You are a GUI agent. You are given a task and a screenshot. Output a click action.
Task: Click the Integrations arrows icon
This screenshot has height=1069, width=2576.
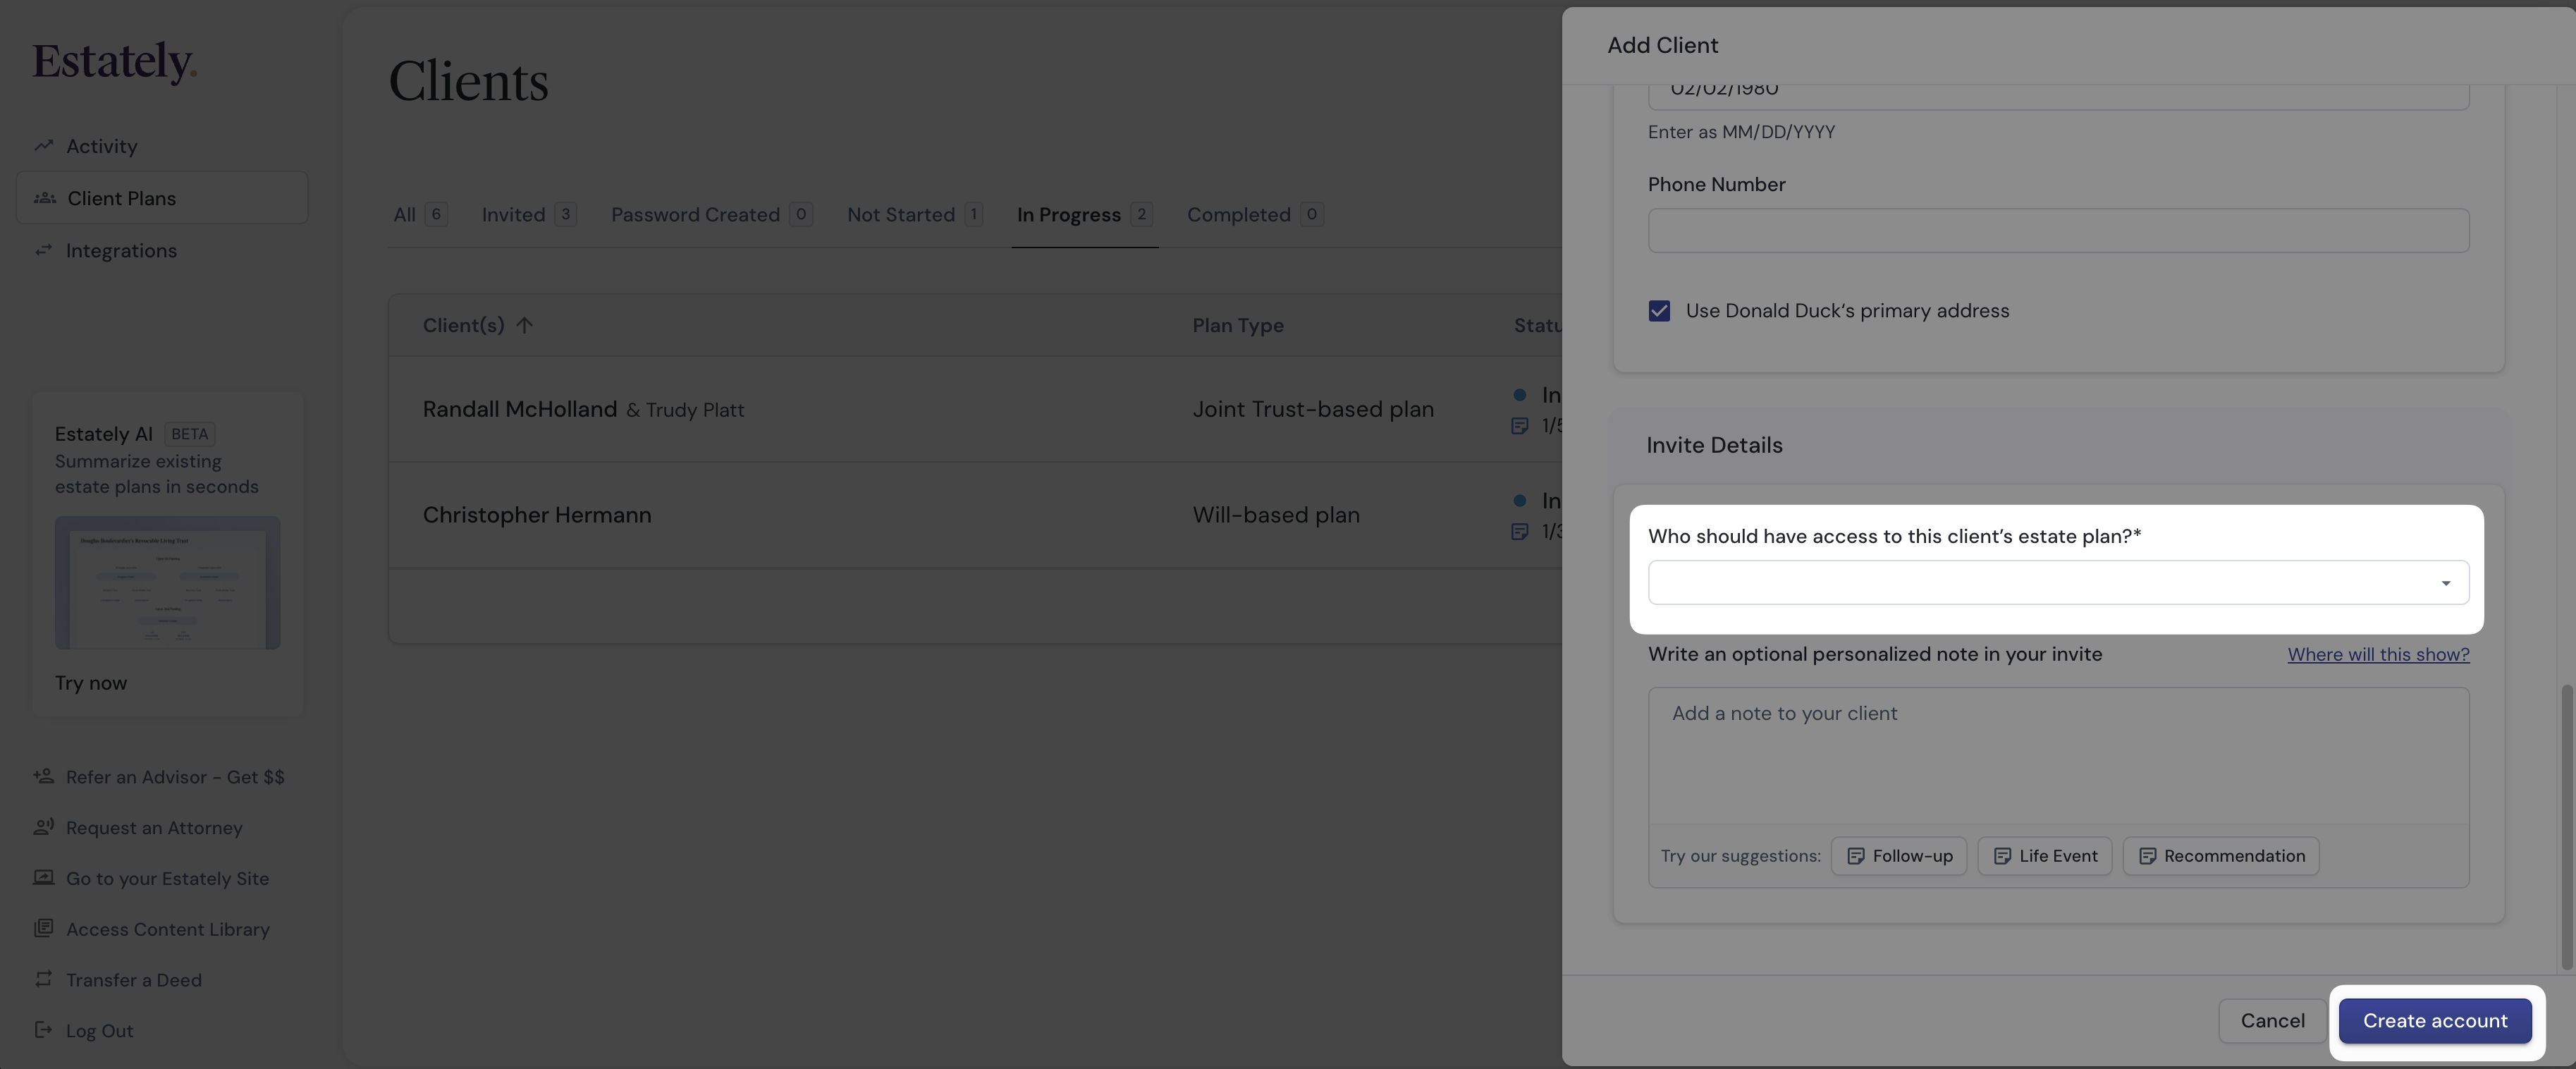point(43,250)
